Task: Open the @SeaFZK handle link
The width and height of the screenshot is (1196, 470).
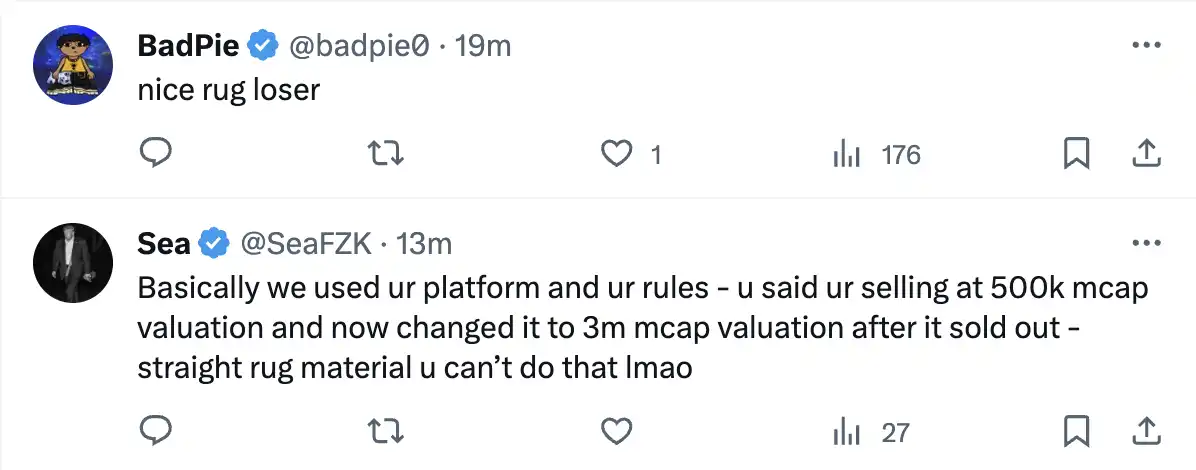Action: pyautogui.click(x=306, y=243)
